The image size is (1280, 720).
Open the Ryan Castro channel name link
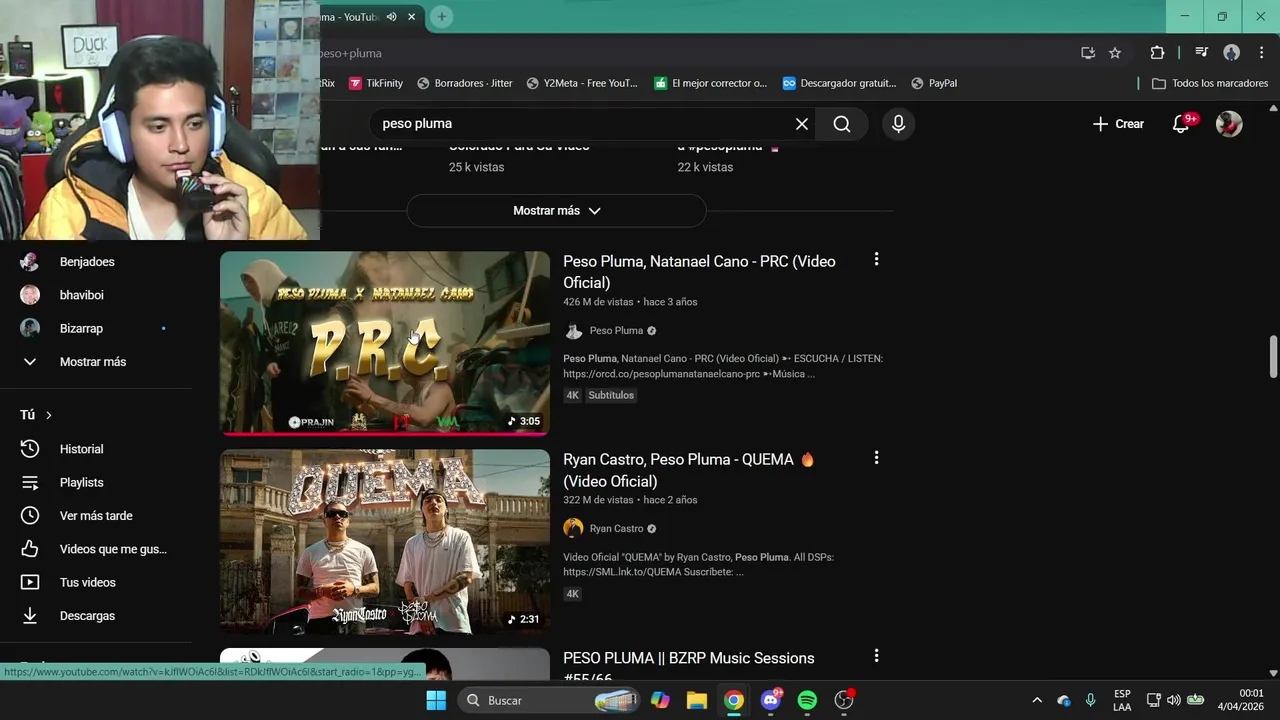click(616, 529)
